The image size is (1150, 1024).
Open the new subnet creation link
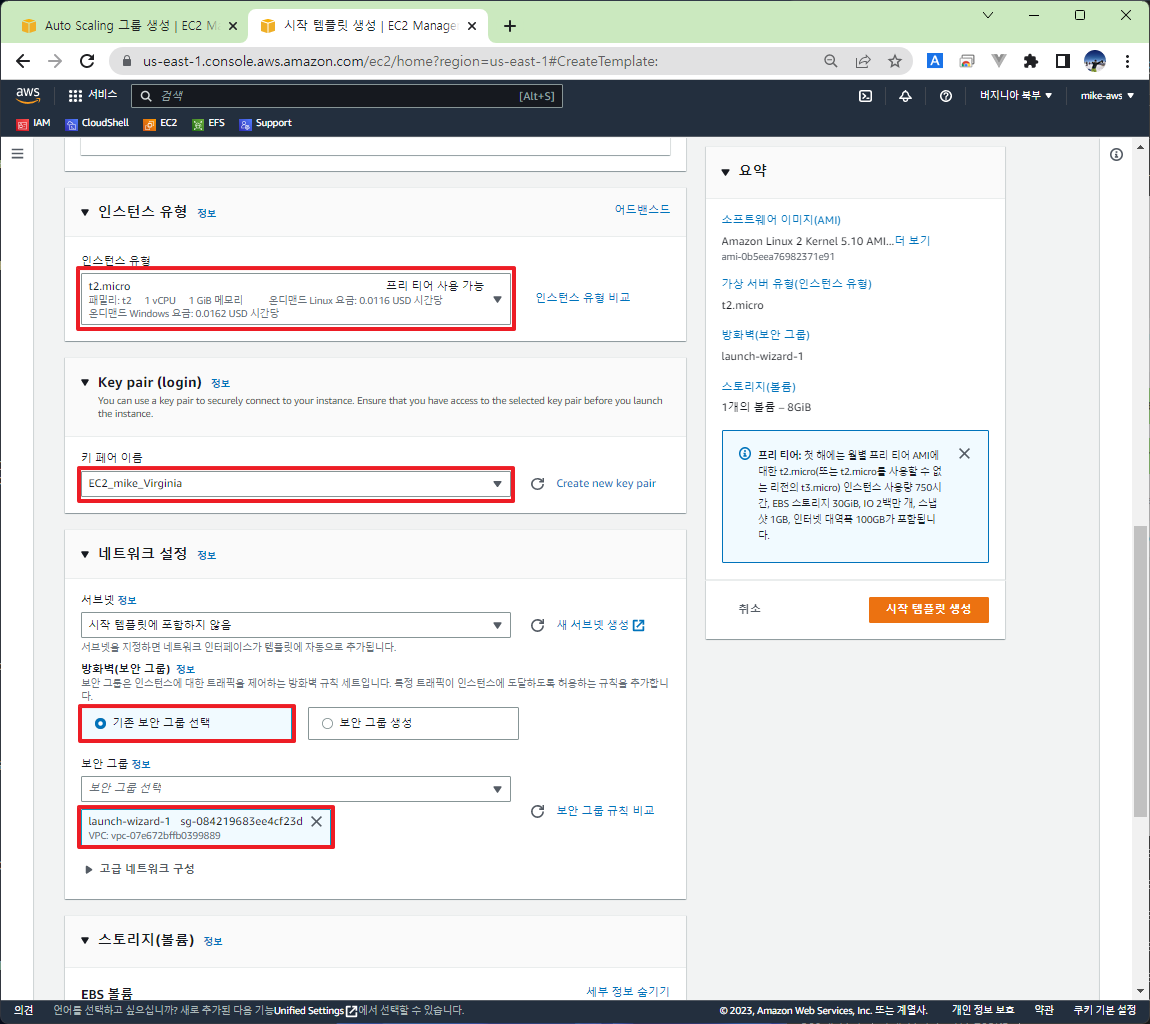(x=600, y=625)
